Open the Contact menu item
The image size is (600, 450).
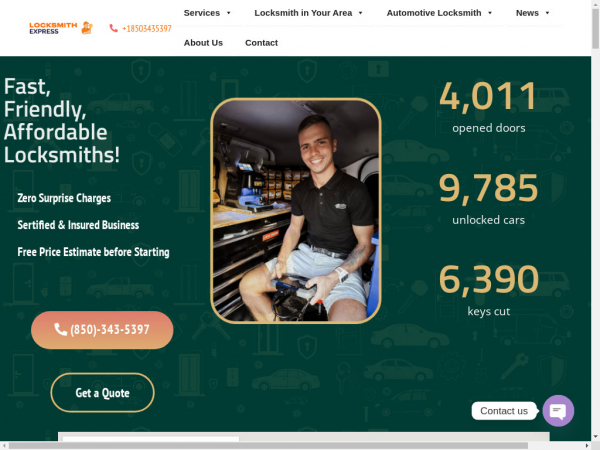point(261,43)
